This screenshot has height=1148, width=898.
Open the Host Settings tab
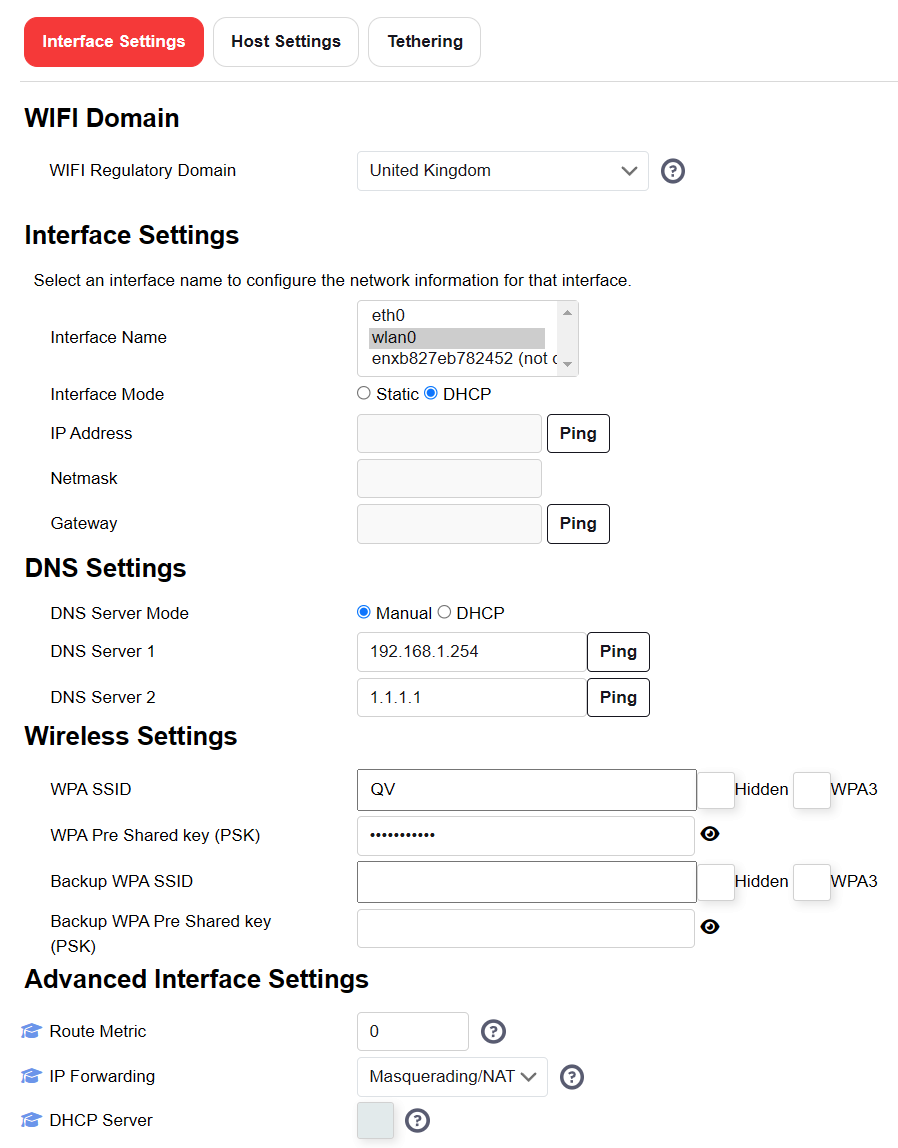tap(286, 42)
